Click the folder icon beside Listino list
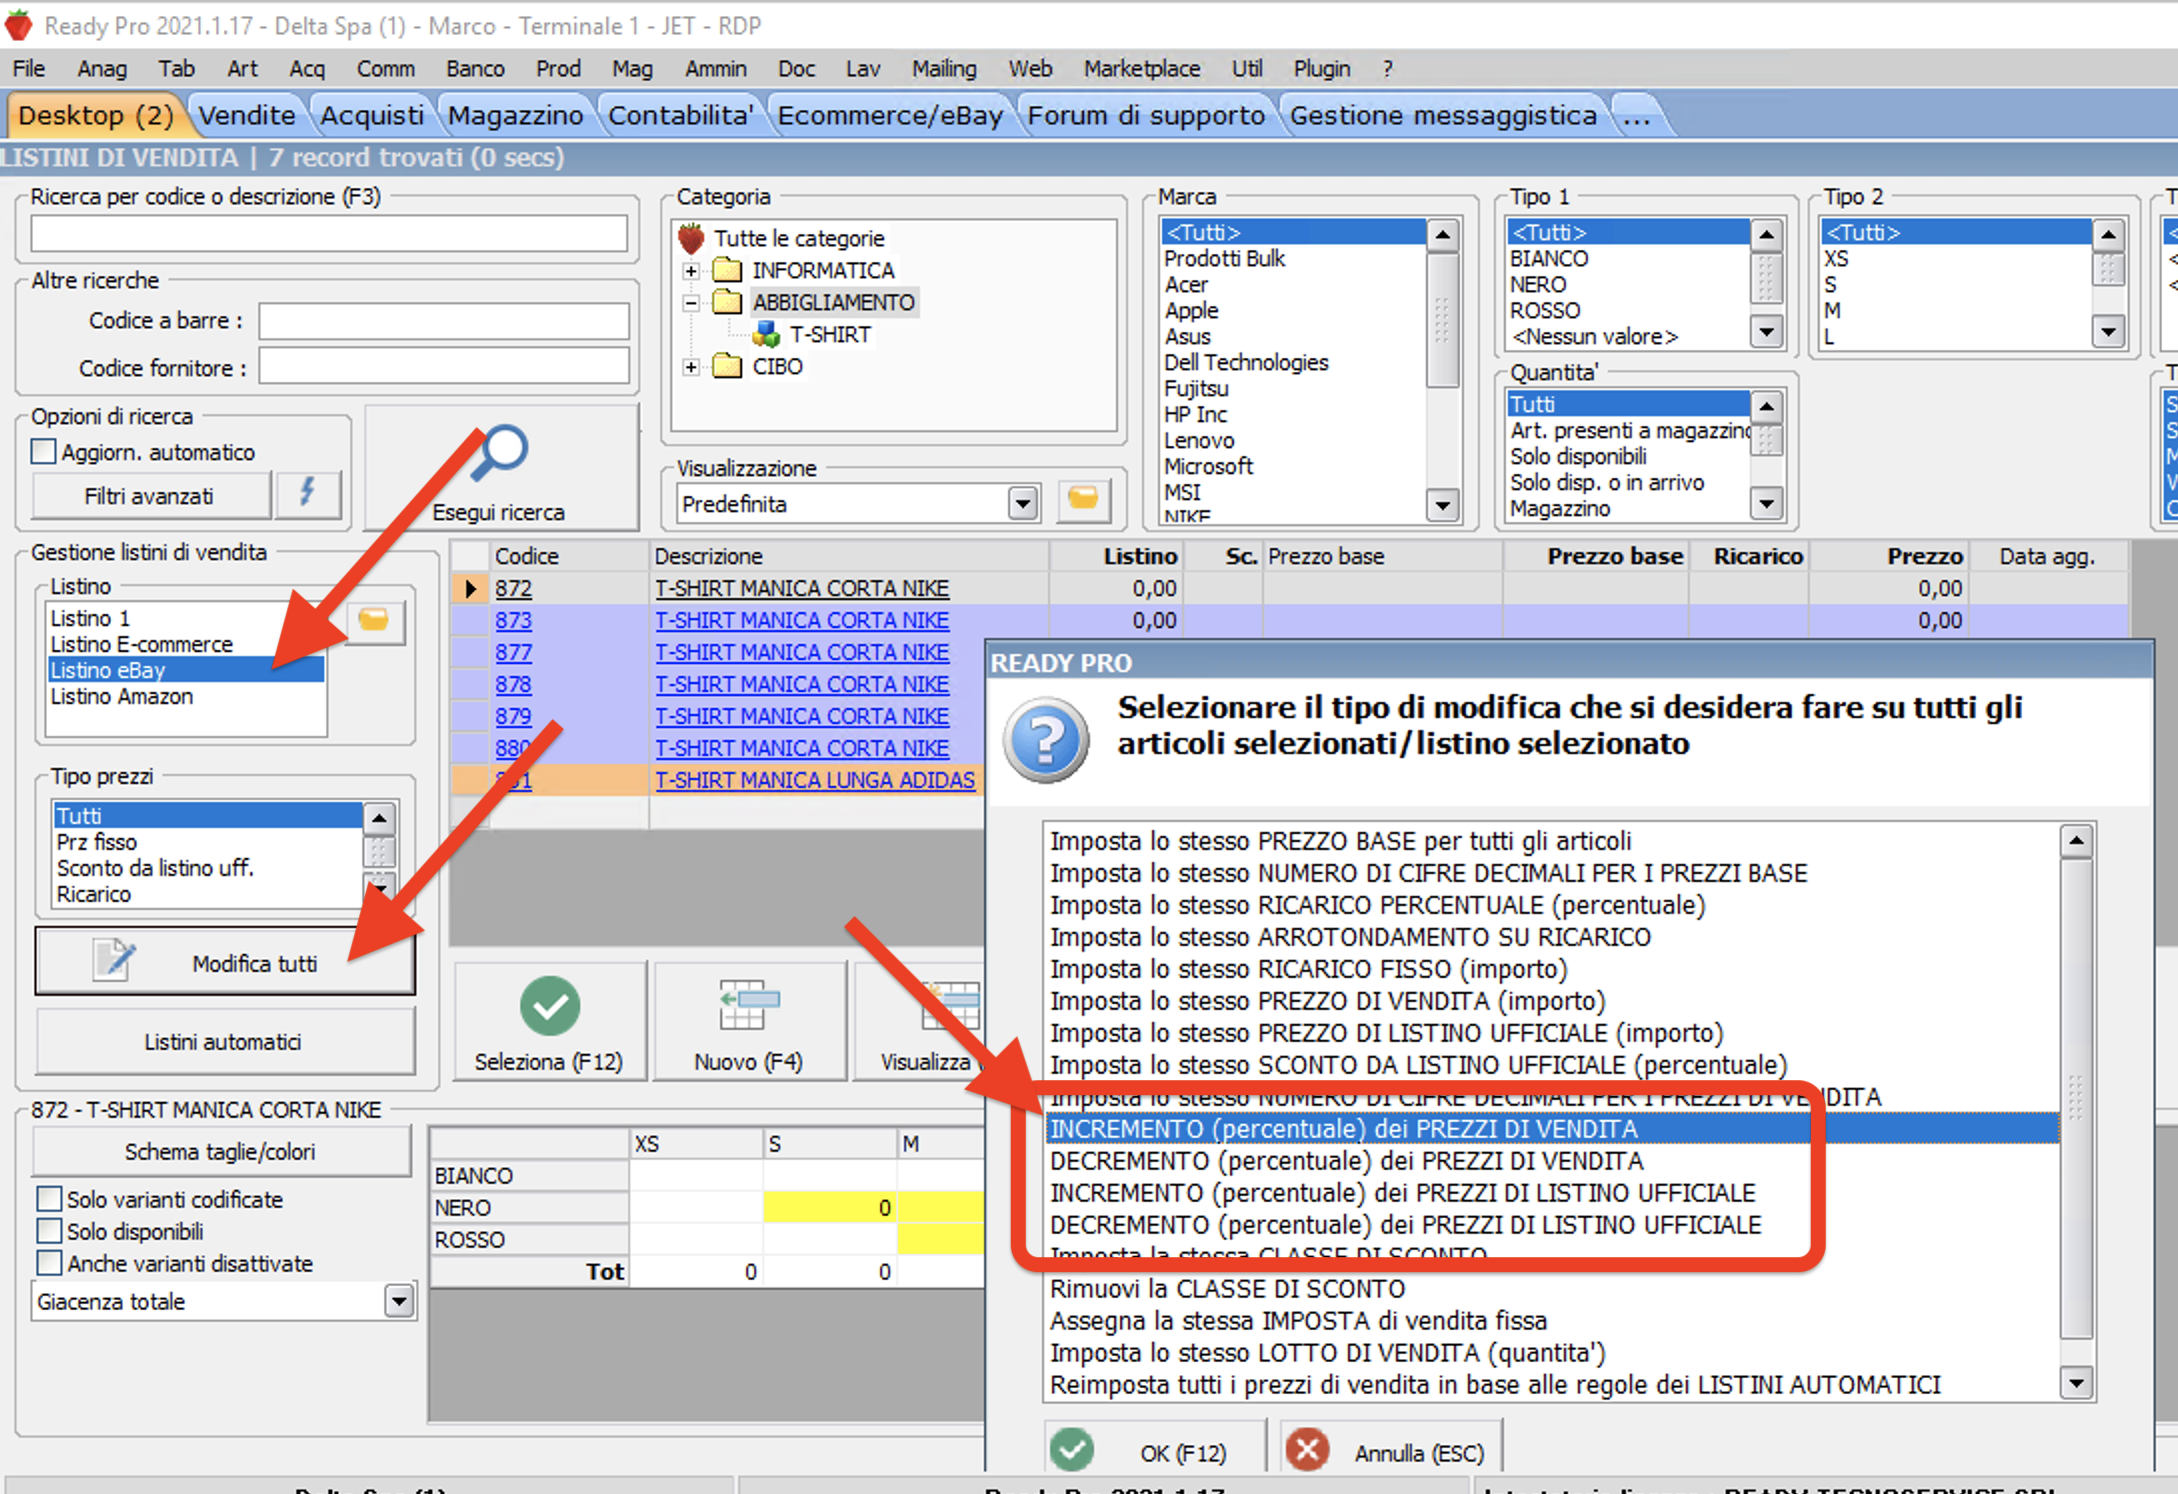 point(375,622)
